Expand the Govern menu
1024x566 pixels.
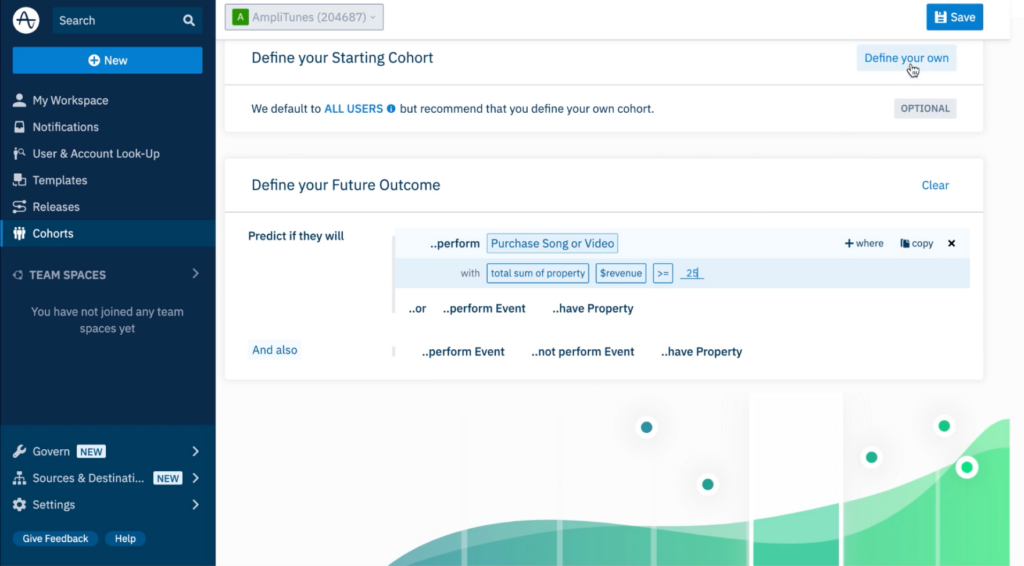click(195, 451)
